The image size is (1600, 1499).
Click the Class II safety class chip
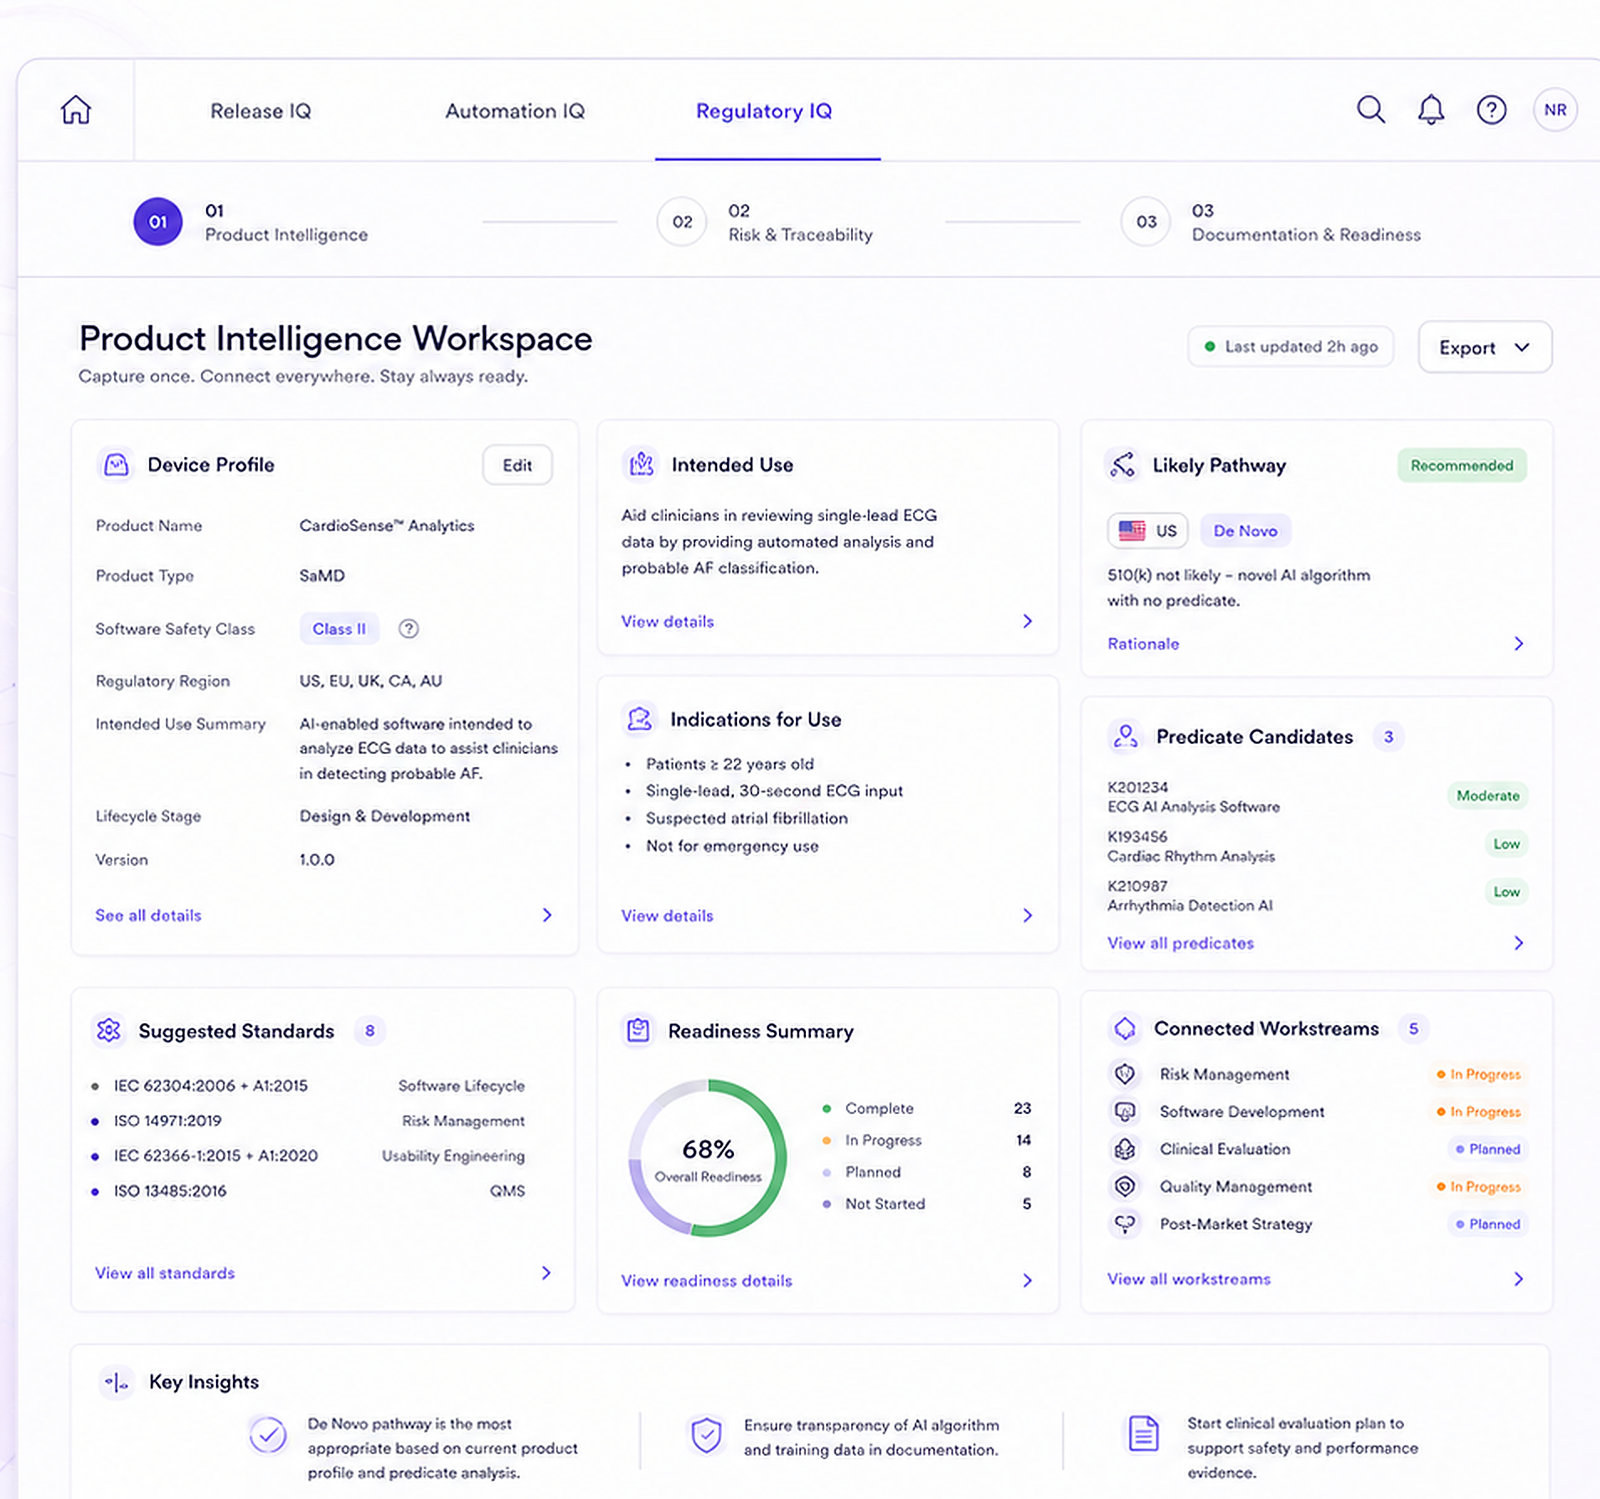coord(339,629)
